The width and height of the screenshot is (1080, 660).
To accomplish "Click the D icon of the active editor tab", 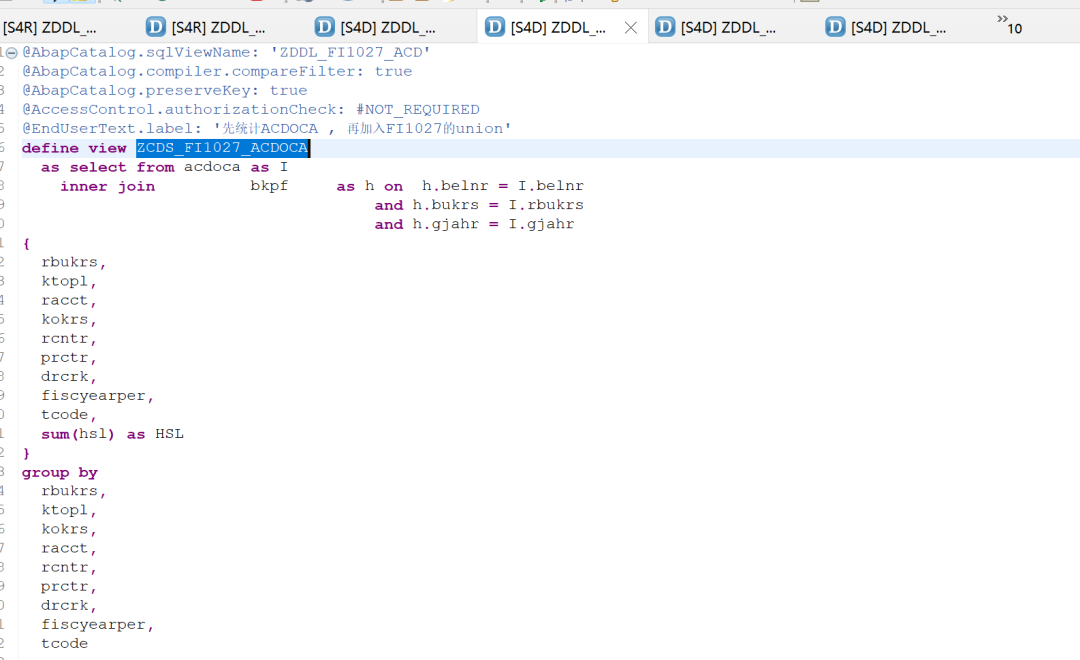I will click(x=495, y=27).
